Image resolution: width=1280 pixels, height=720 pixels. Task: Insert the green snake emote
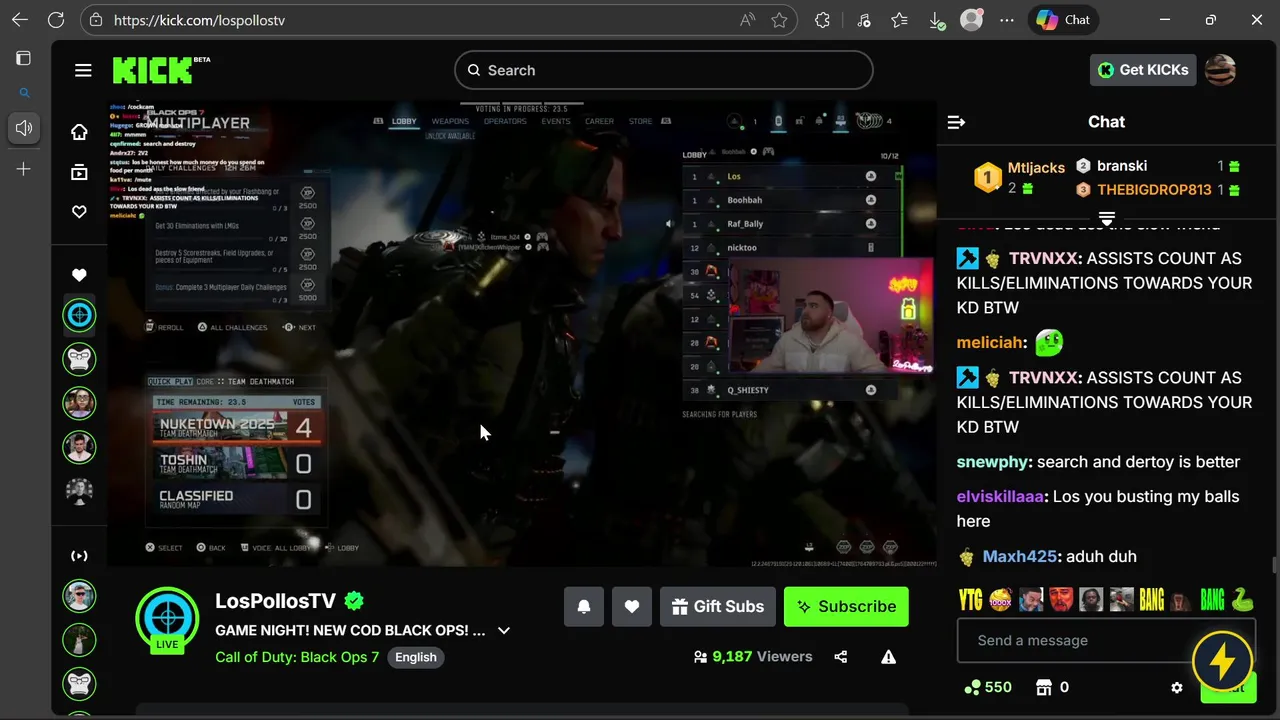click(x=1242, y=600)
